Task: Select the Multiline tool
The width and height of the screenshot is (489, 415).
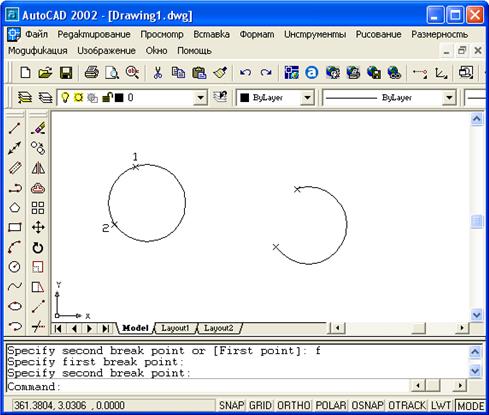Action: [15, 168]
